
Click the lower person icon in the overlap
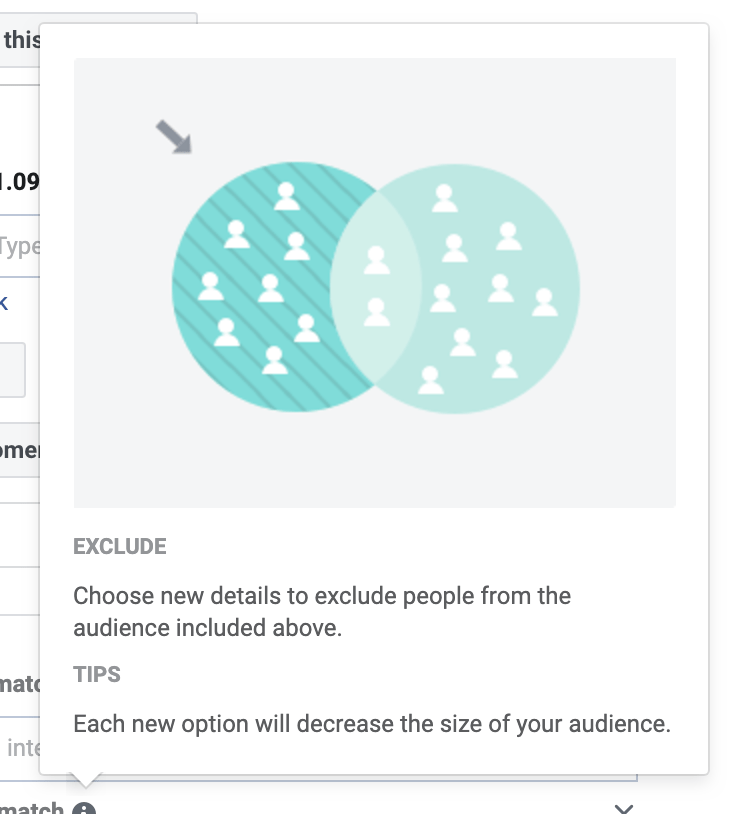pos(376,311)
